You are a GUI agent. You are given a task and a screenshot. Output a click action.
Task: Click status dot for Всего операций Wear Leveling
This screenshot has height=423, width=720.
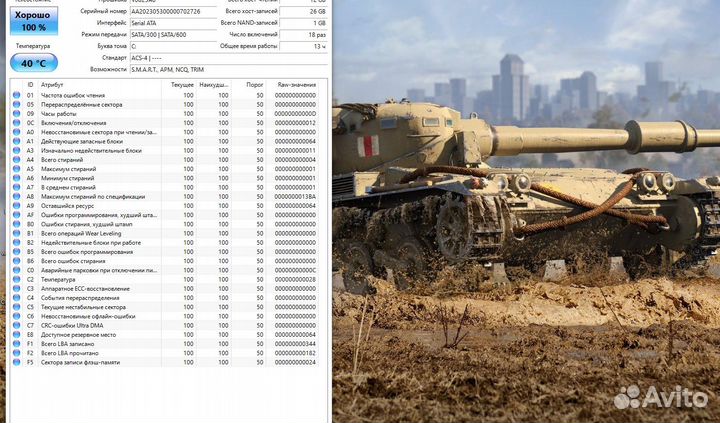coord(17,233)
